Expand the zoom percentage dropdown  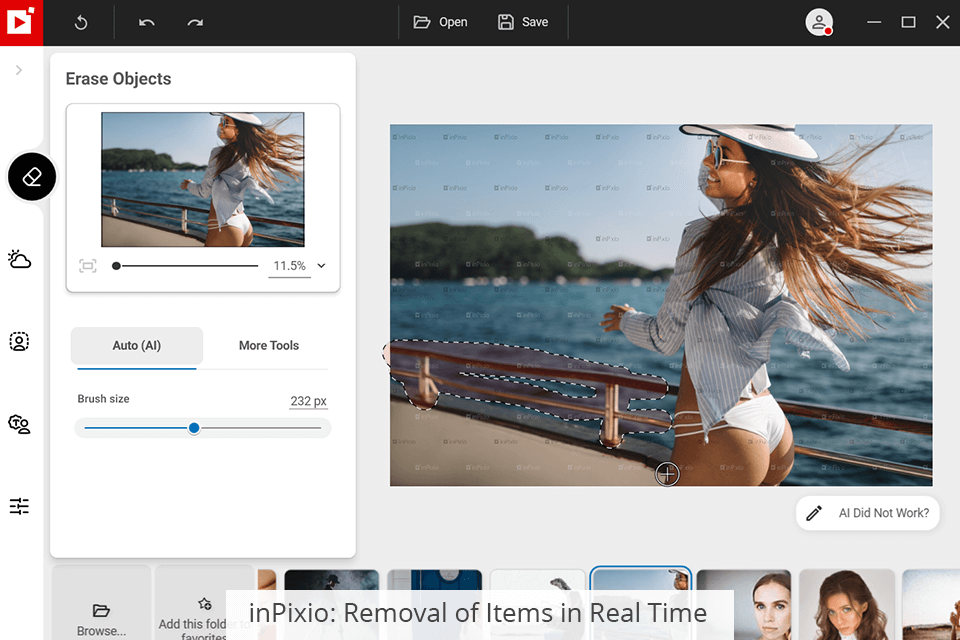click(x=321, y=266)
